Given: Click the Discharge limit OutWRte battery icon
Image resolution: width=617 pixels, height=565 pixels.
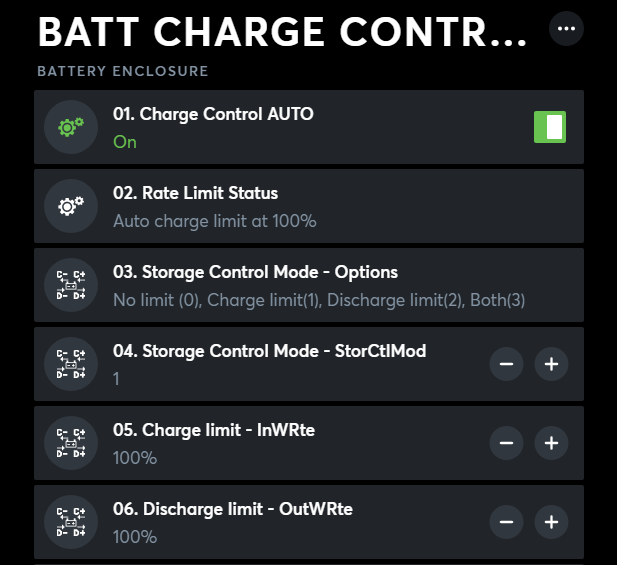Looking at the screenshot, I should [71, 522].
